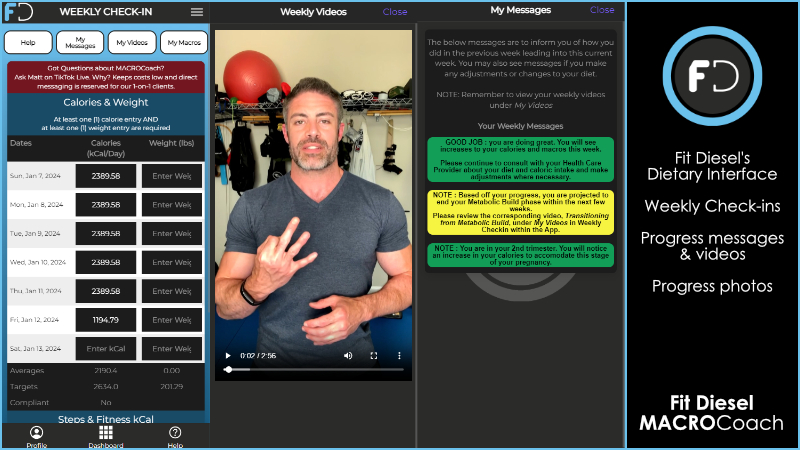The height and width of the screenshot is (450, 800).
Task: Click the video time display 0:02 / 2:56
Action: point(258,356)
